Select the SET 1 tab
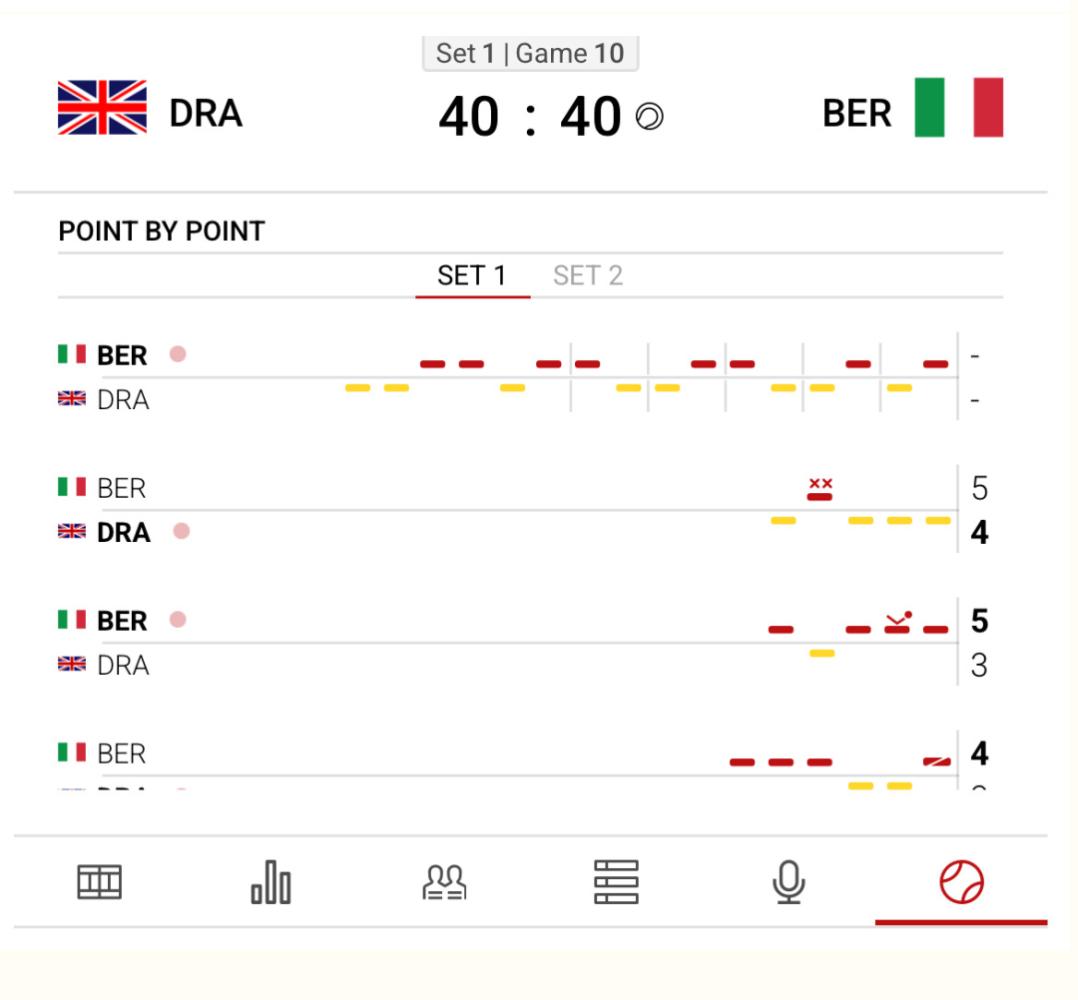The image size is (1078, 1000). coord(472,276)
